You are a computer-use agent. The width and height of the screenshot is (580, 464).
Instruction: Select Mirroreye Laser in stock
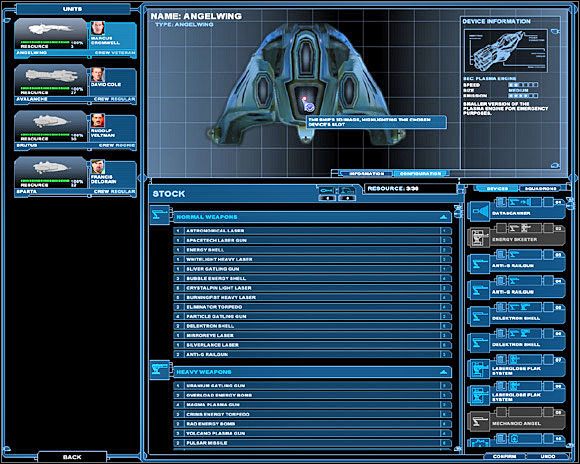(x=313, y=335)
